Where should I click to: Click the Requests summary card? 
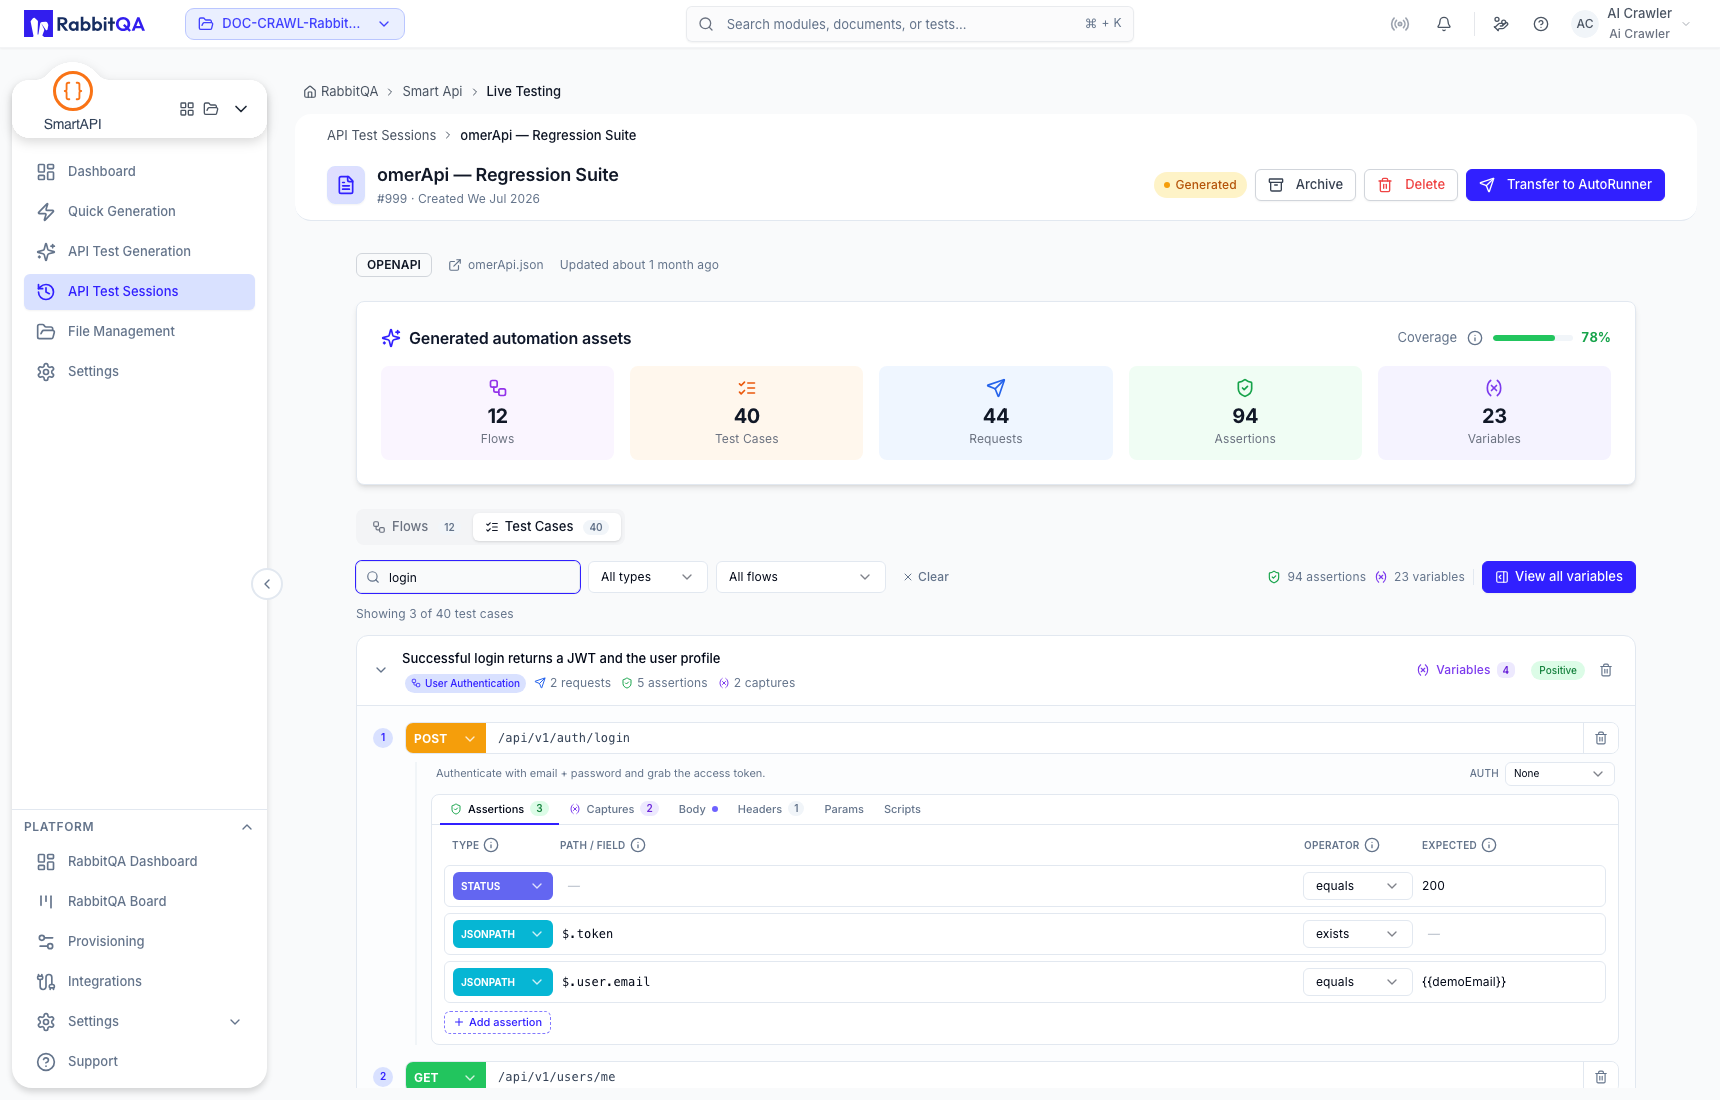tap(996, 413)
